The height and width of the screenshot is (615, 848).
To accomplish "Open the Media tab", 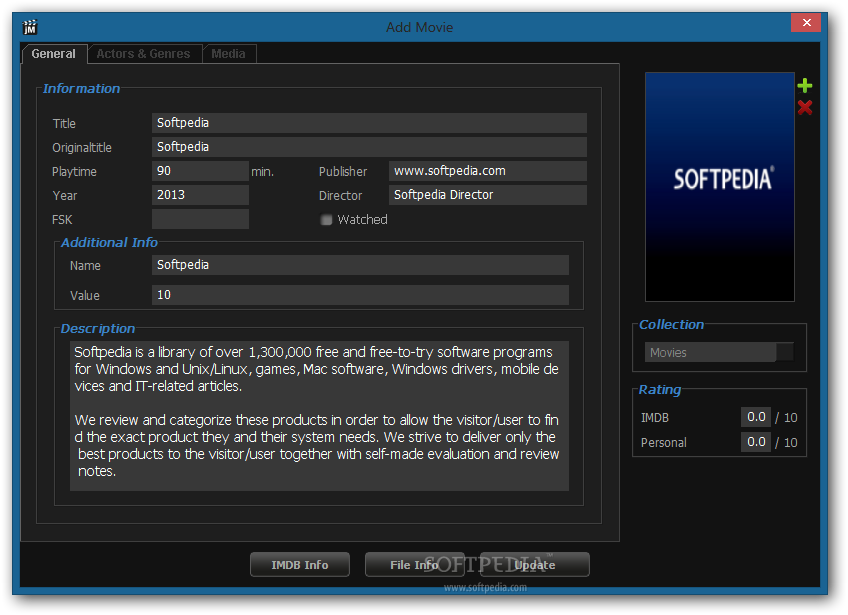I will point(228,54).
